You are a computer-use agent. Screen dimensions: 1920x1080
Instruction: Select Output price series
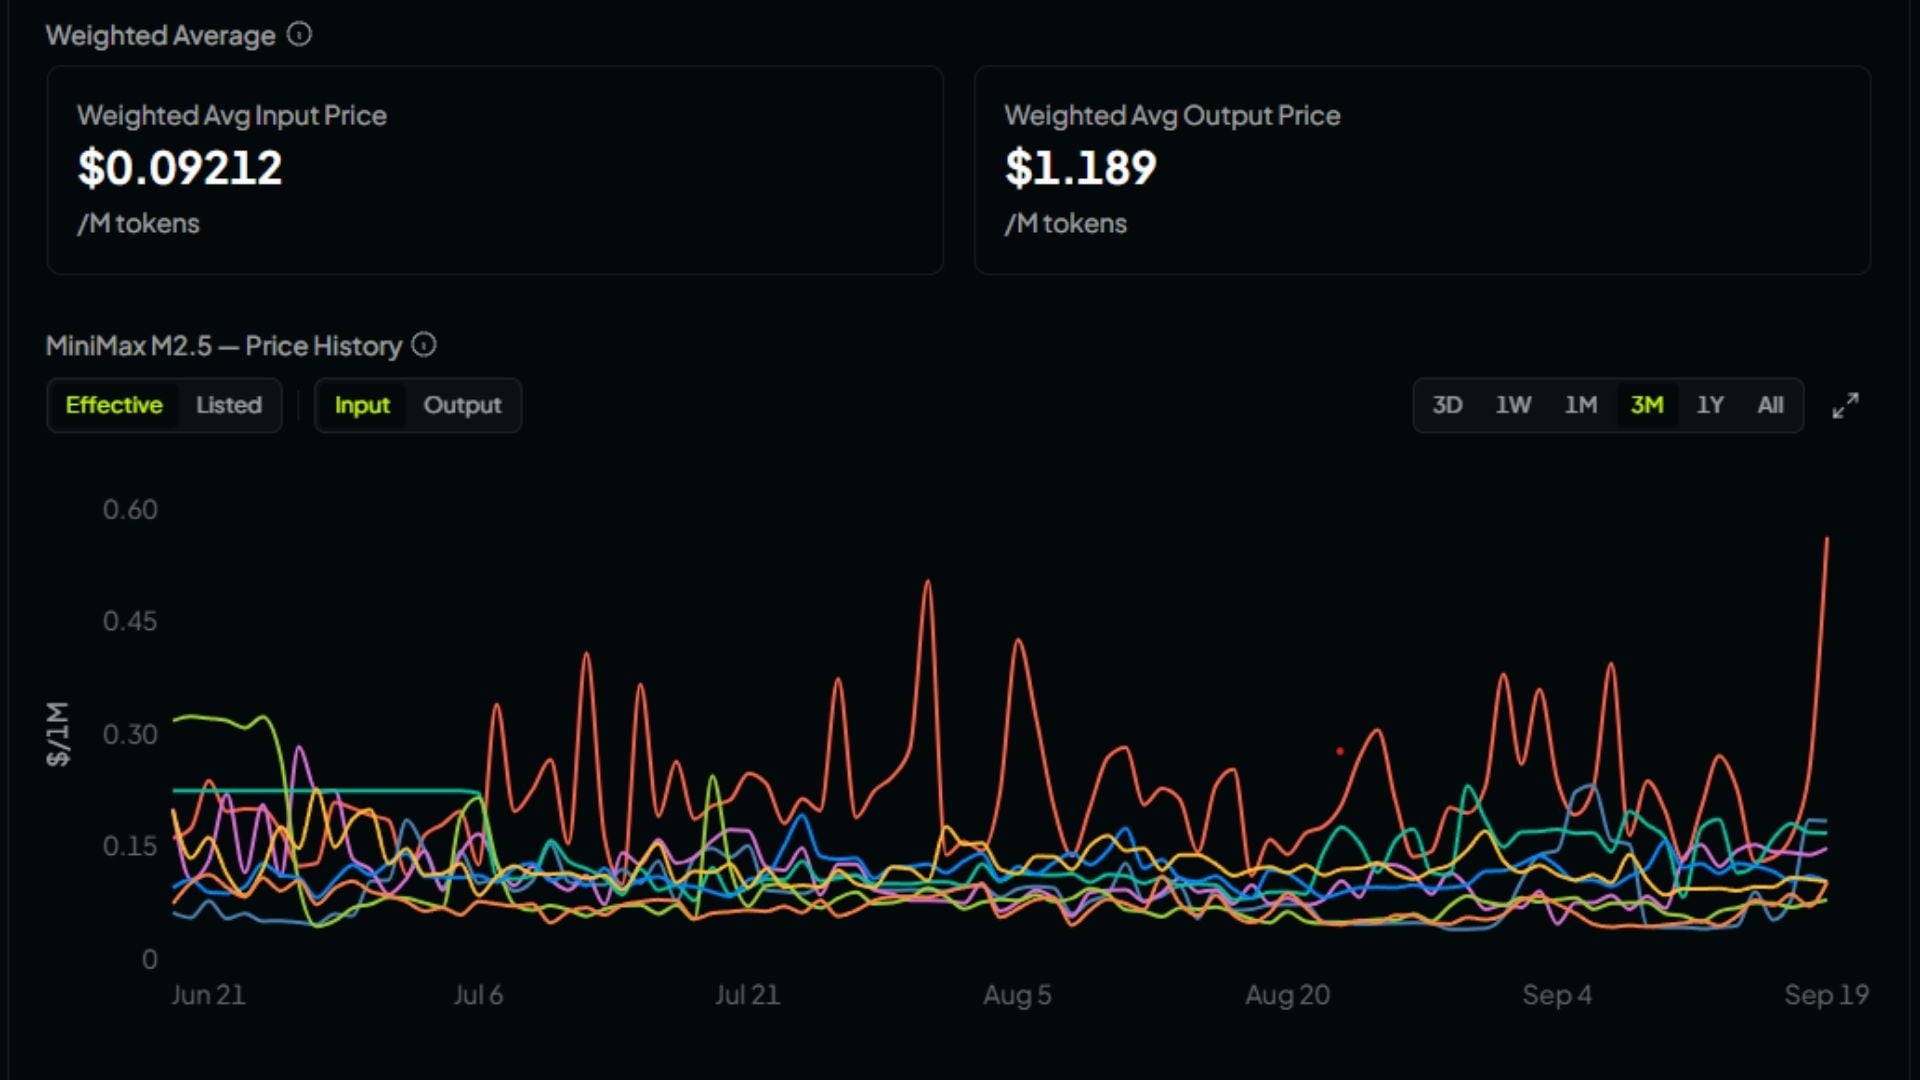click(462, 405)
